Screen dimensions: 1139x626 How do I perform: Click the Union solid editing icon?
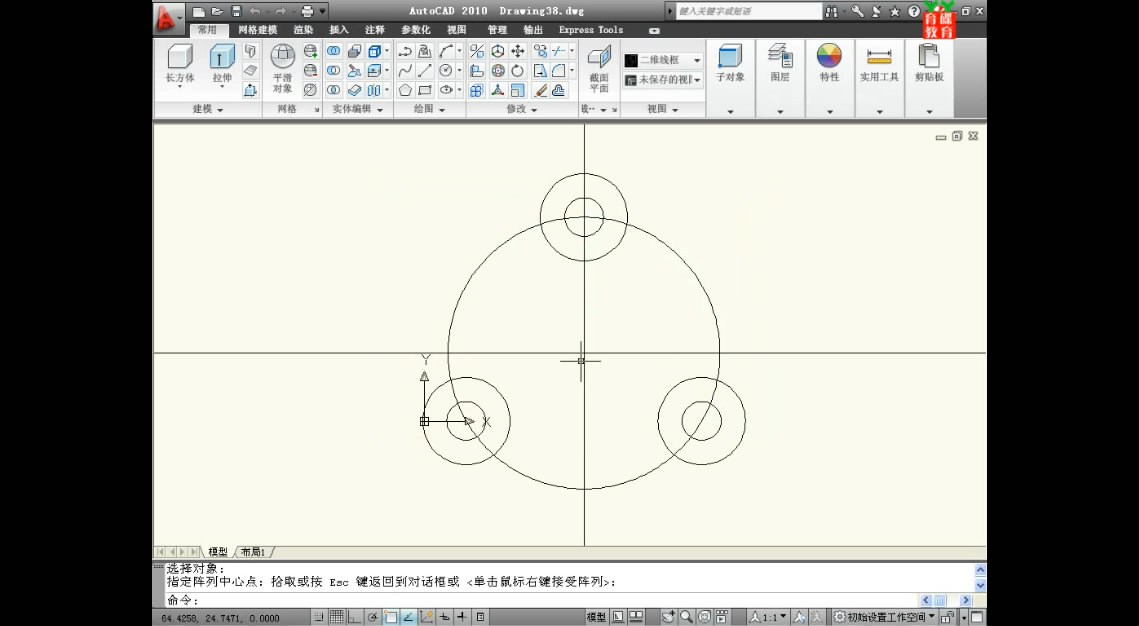click(x=333, y=51)
